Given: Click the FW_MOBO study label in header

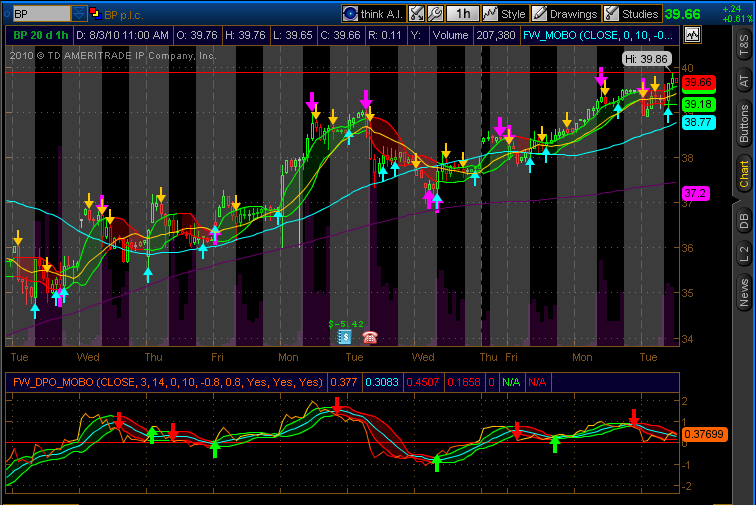Looking at the screenshot, I should [x=598, y=35].
